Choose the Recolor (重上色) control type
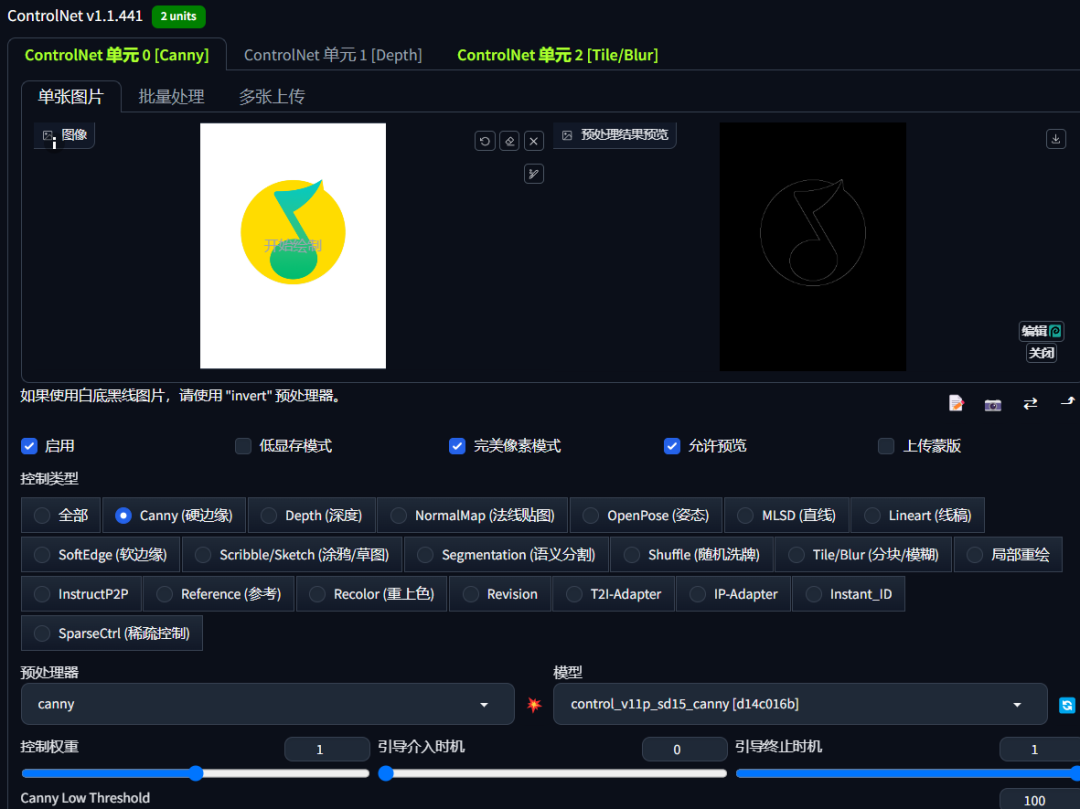Viewport: 1080px width, 809px height. (372, 593)
